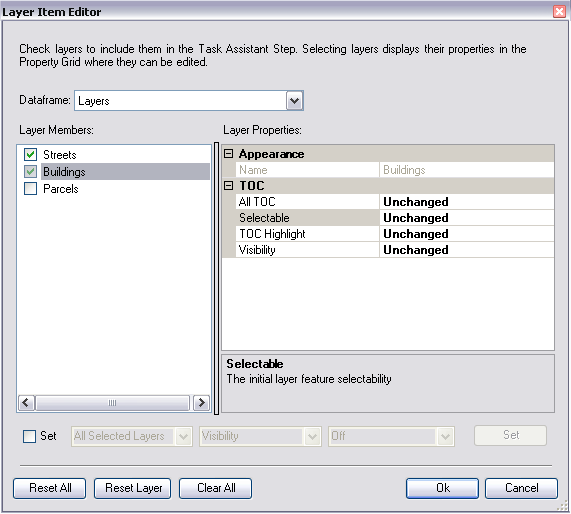This screenshot has height=514, width=571.
Task: Collapse the TOC property group
Action: (228, 186)
